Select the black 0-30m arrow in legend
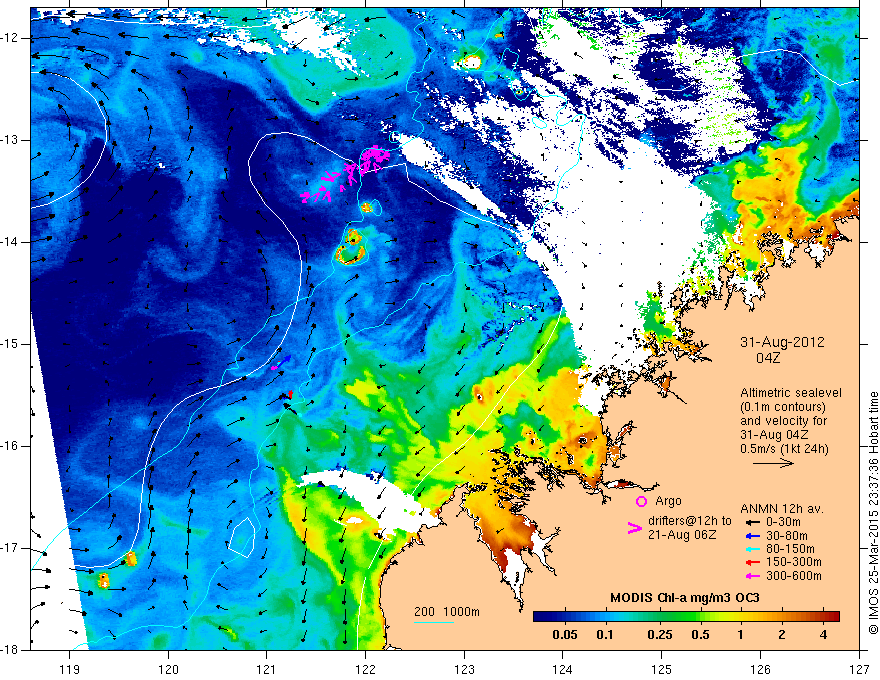The width and height of the screenshot is (880, 680). [753, 522]
